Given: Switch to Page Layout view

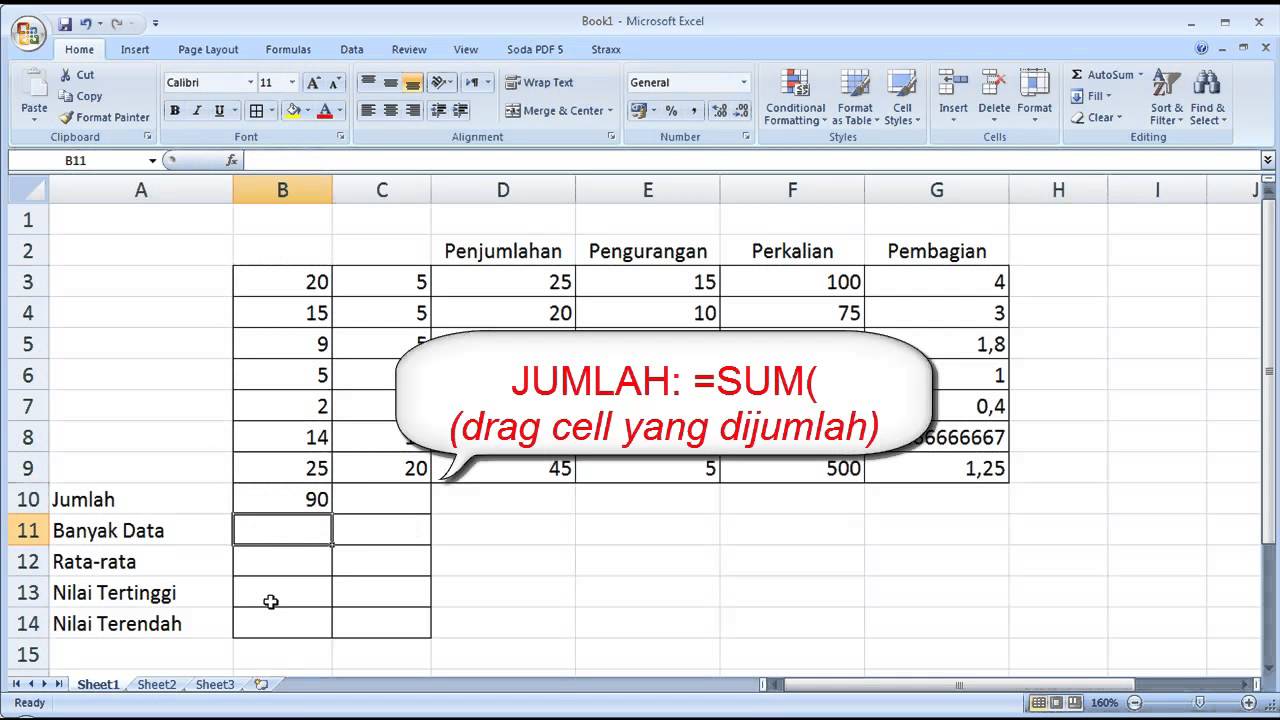Looking at the screenshot, I should click(x=1057, y=703).
